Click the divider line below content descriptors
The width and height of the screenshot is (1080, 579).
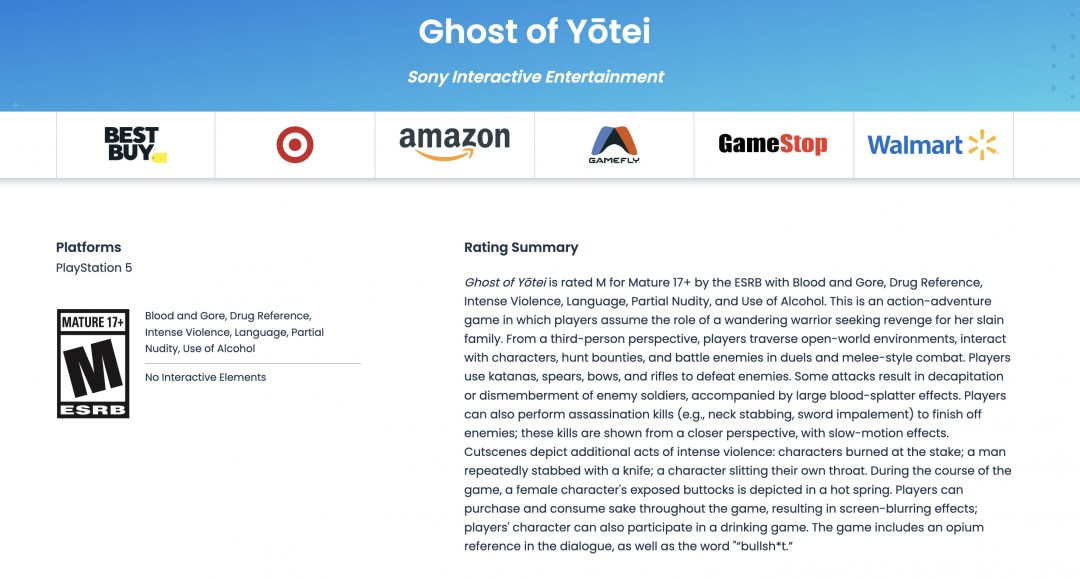tap(252, 363)
